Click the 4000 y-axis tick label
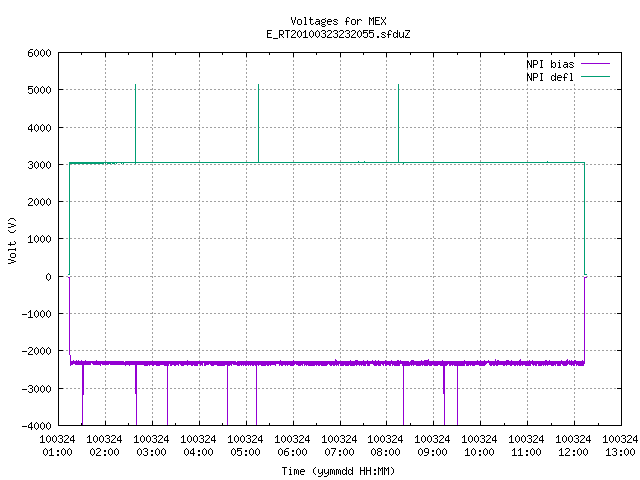This screenshot has width=640, height=480. click(39, 128)
